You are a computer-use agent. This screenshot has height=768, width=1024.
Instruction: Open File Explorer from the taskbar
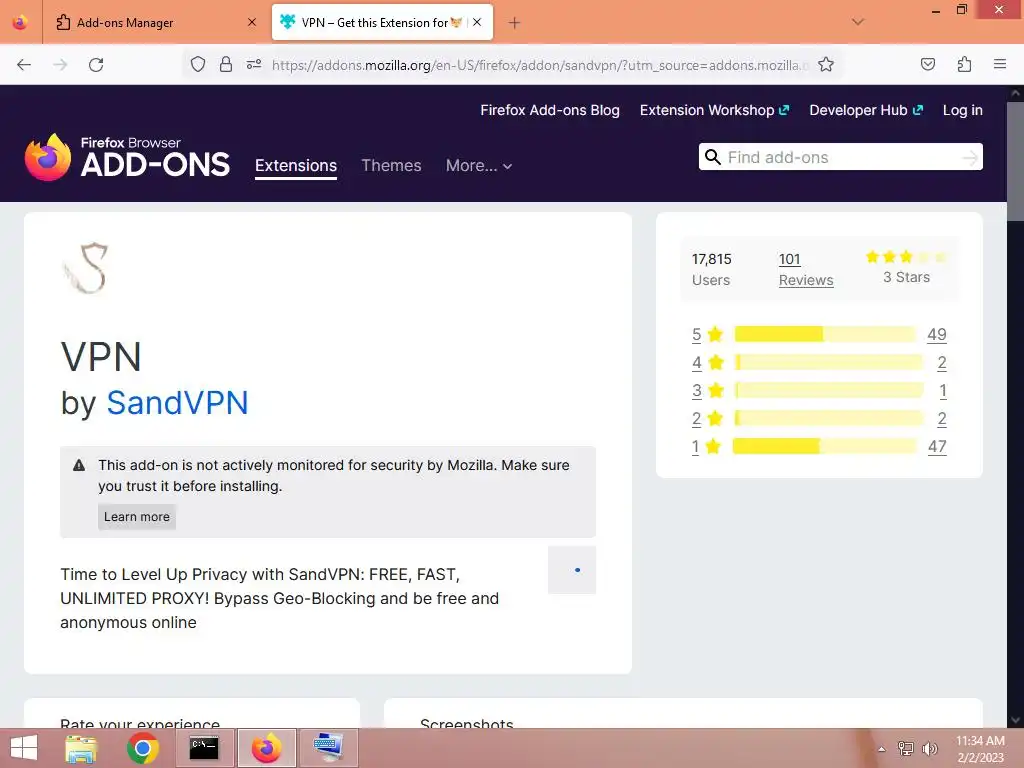81,748
